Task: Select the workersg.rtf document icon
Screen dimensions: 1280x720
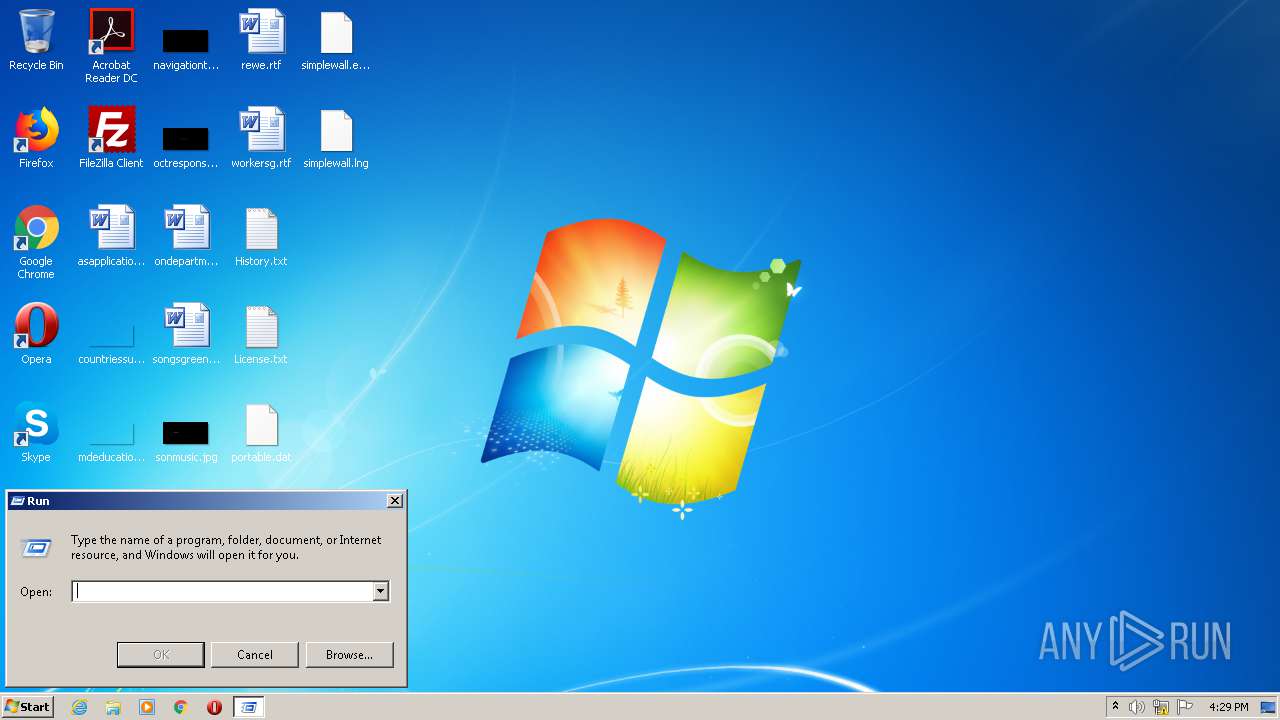Action: point(261,138)
